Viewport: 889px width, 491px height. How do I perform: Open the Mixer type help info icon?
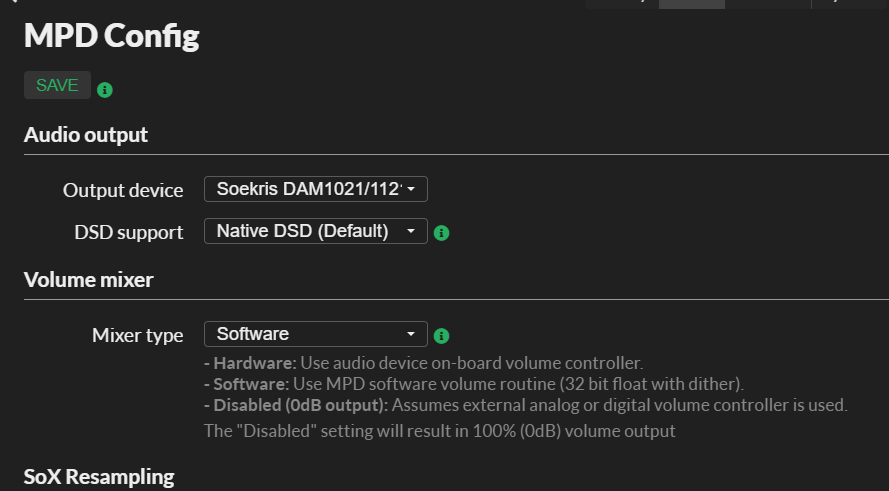pos(441,336)
